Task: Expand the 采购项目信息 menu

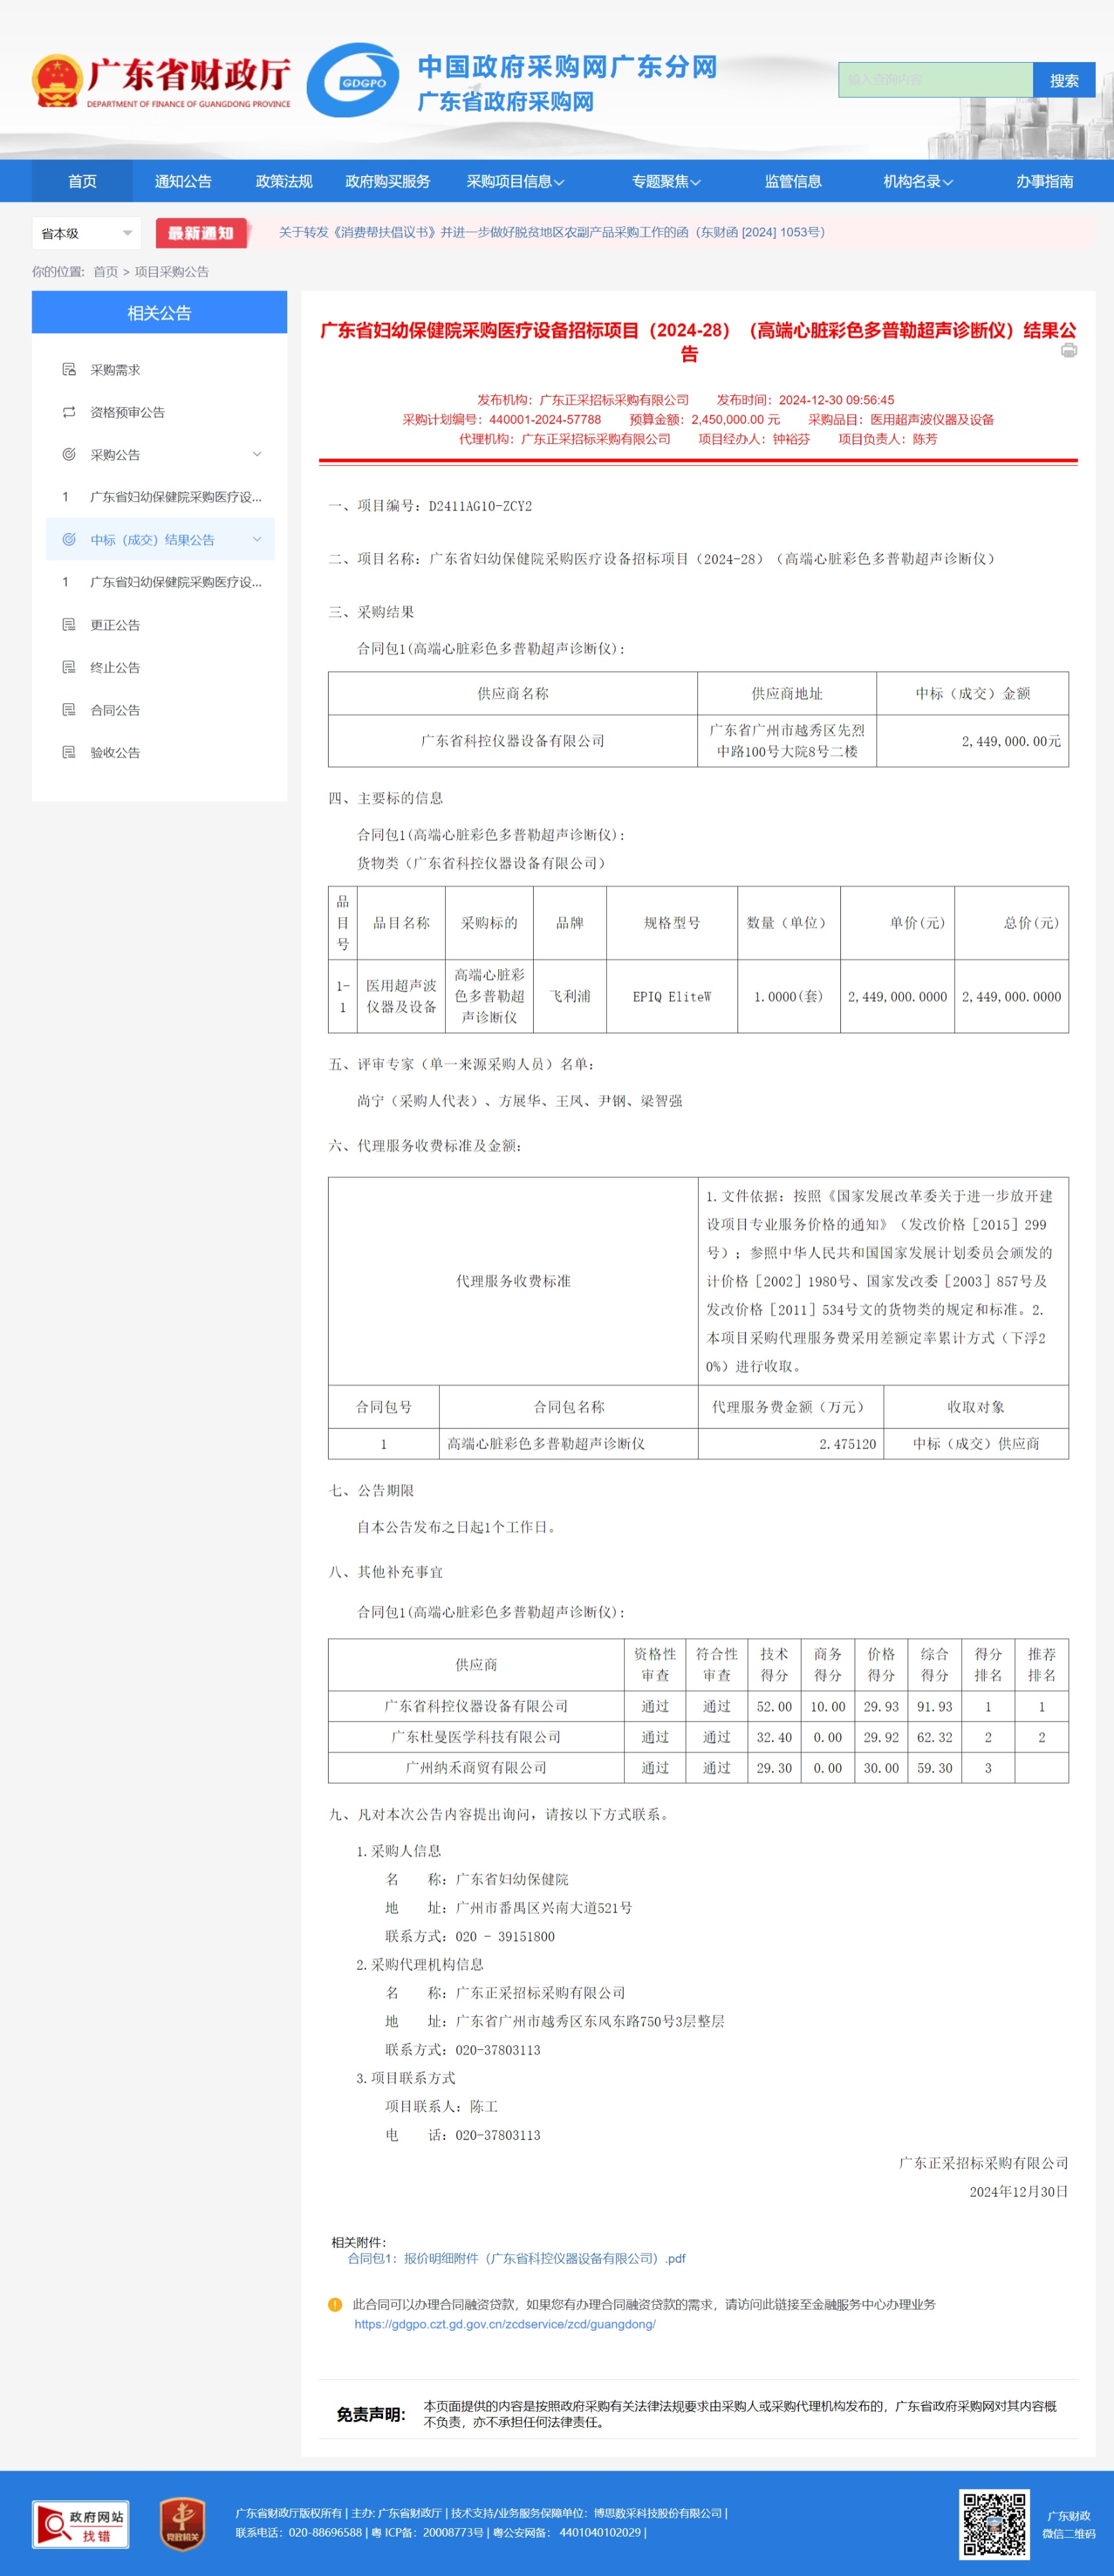Action: (x=515, y=181)
